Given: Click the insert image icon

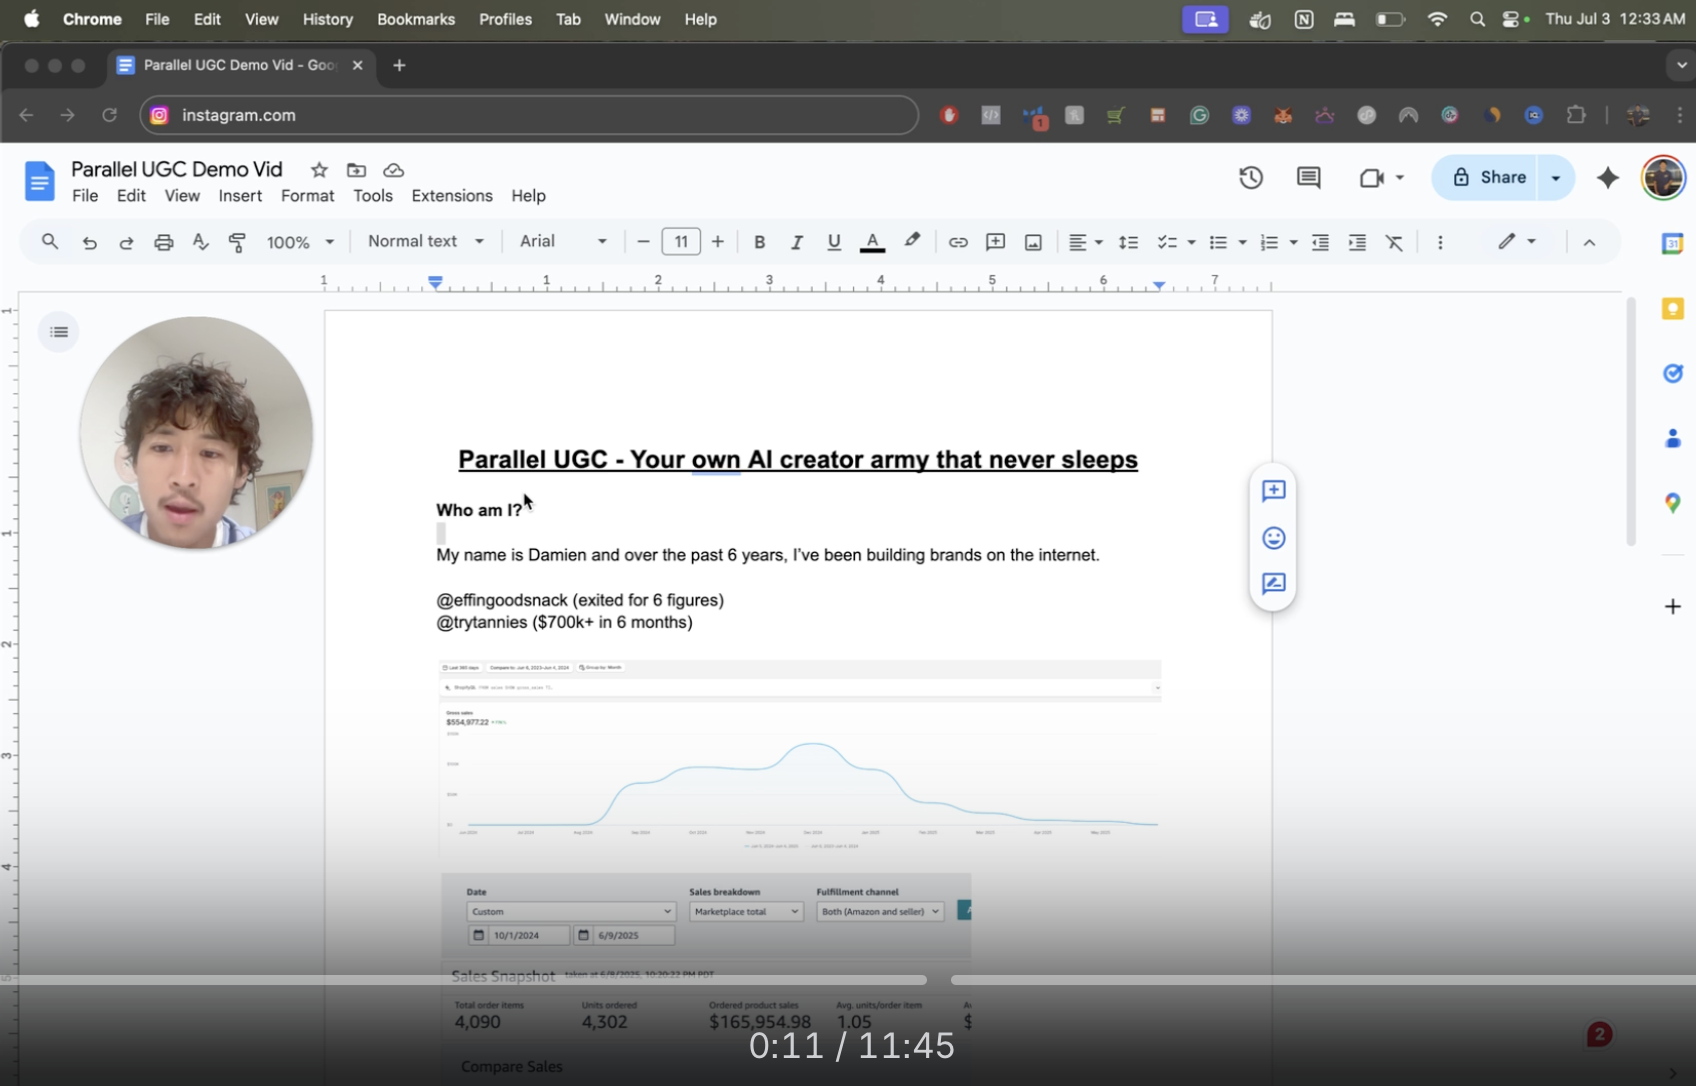Looking at the screenshot, I should pyautogui.click(x=1033, y=242).
